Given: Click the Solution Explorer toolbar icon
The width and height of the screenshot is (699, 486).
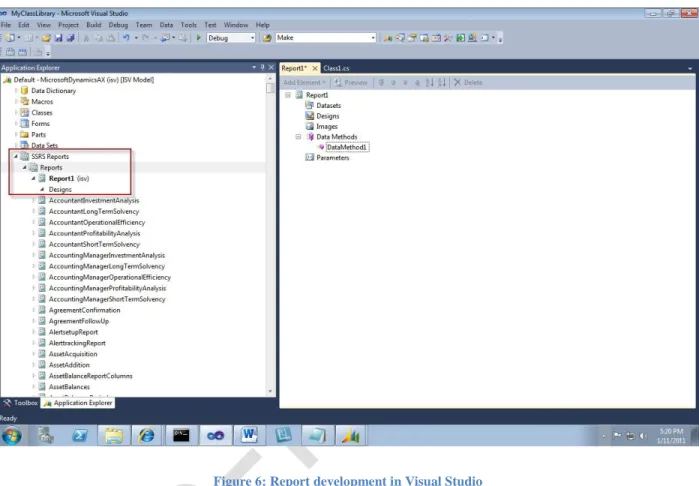Looking at the screenshot, I should (400, 38).
